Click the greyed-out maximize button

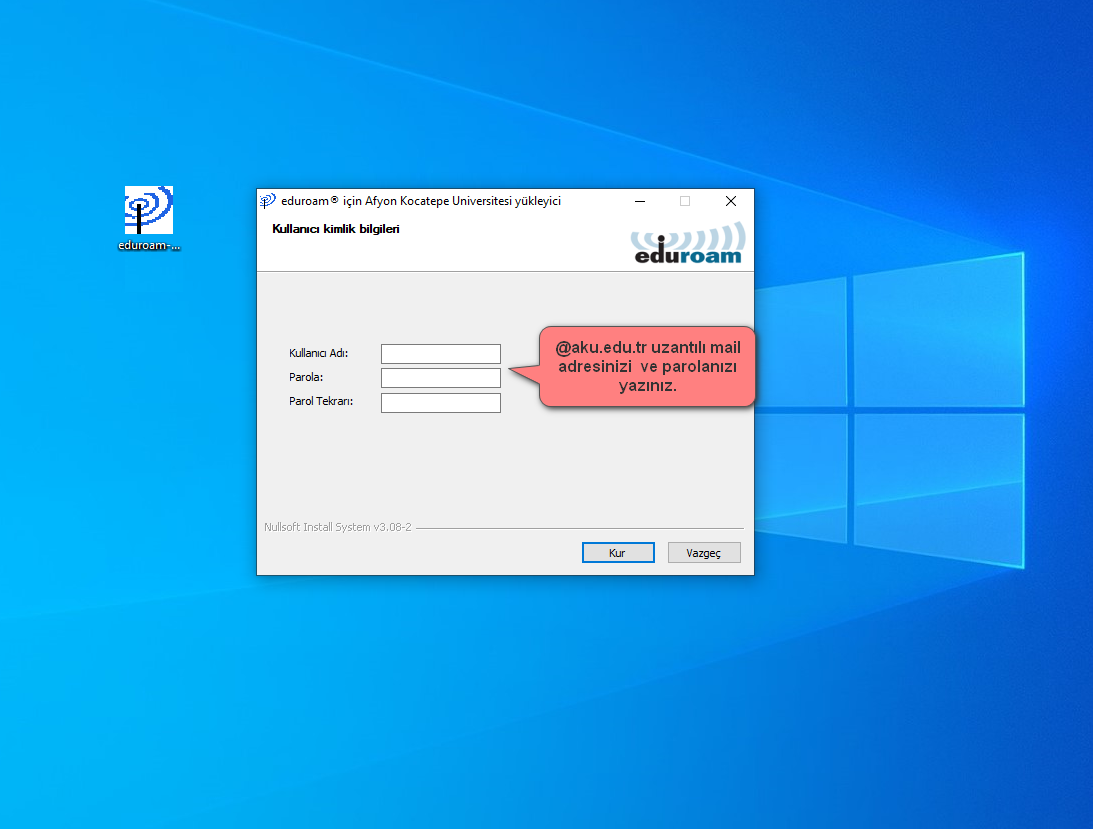[x=685, y=201]
